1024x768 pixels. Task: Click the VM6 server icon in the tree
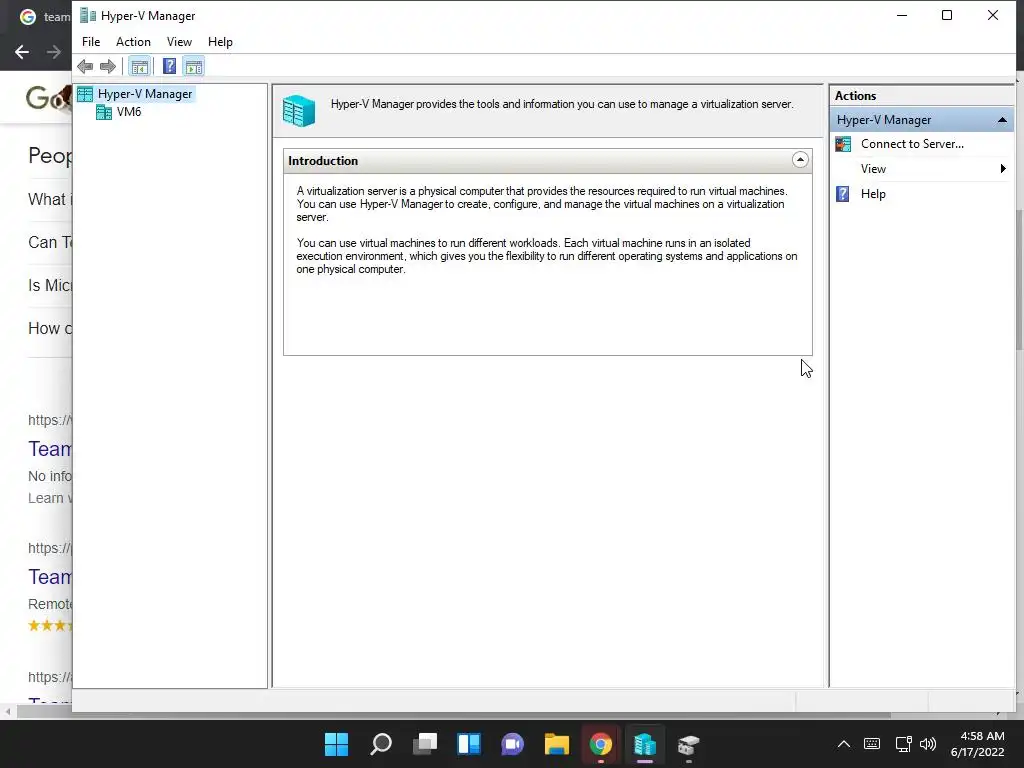tap(104, 112)
